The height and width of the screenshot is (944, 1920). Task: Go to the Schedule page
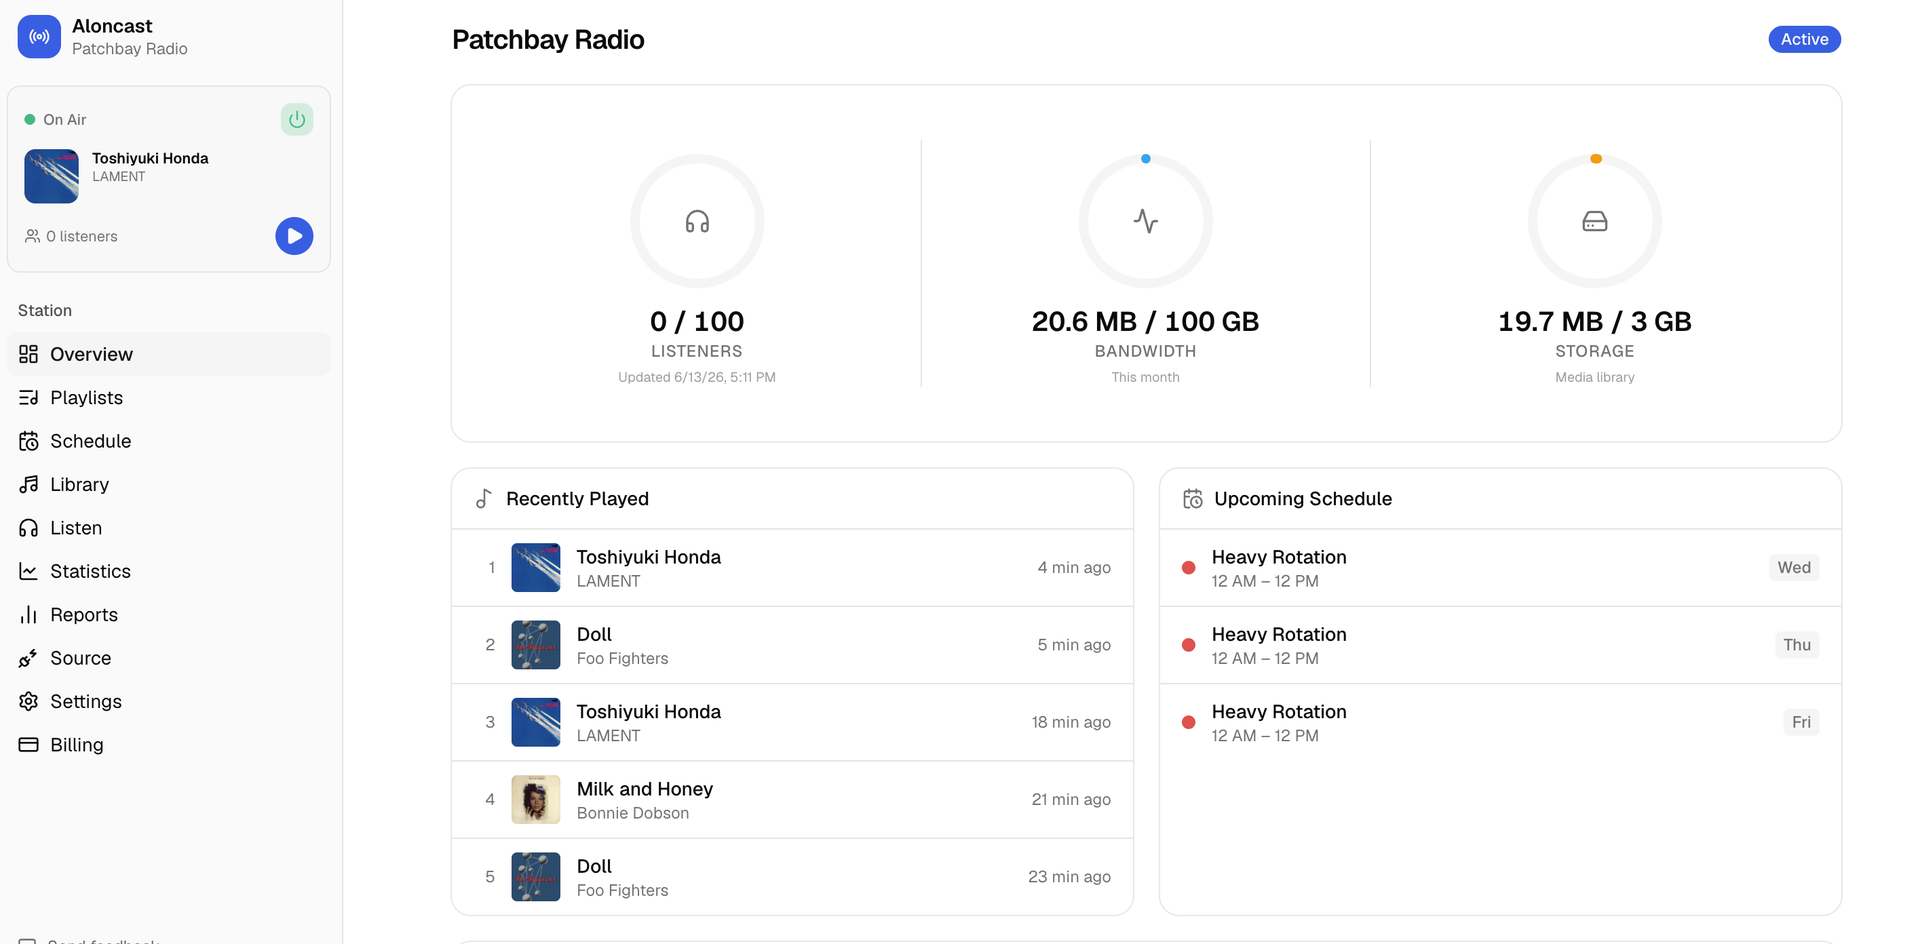point(169,441)
